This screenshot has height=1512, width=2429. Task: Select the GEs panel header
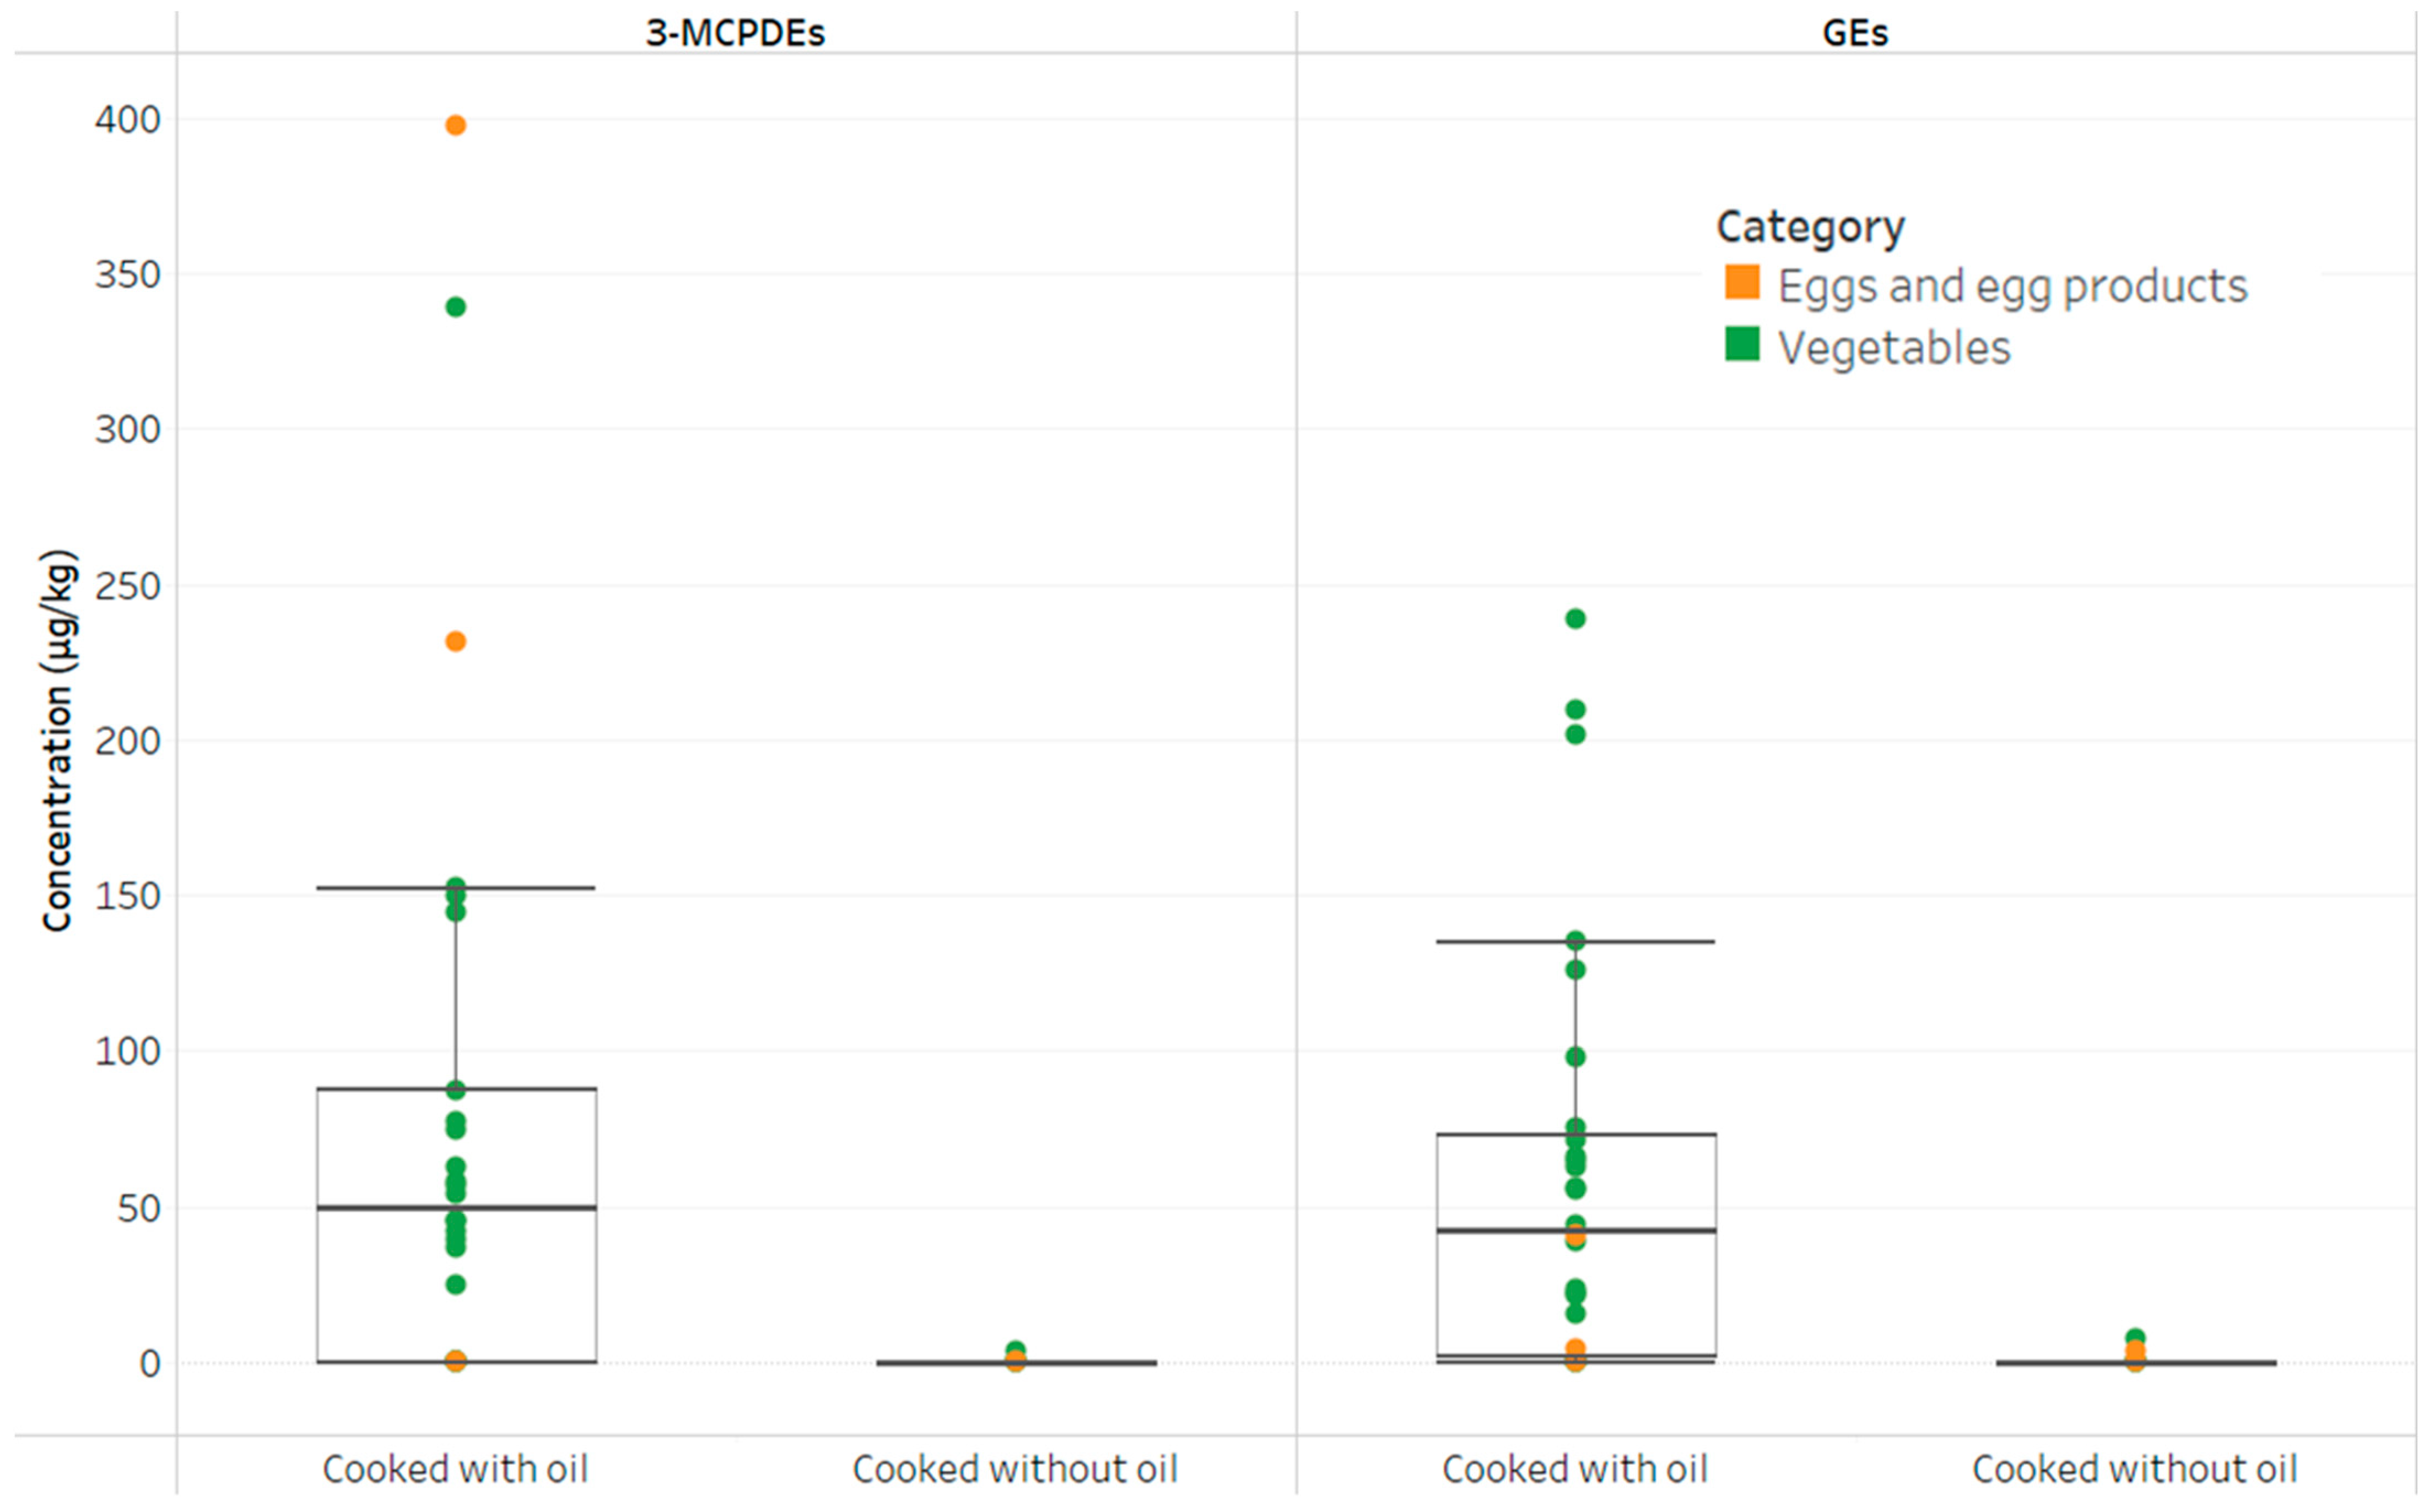point(1855,33)
